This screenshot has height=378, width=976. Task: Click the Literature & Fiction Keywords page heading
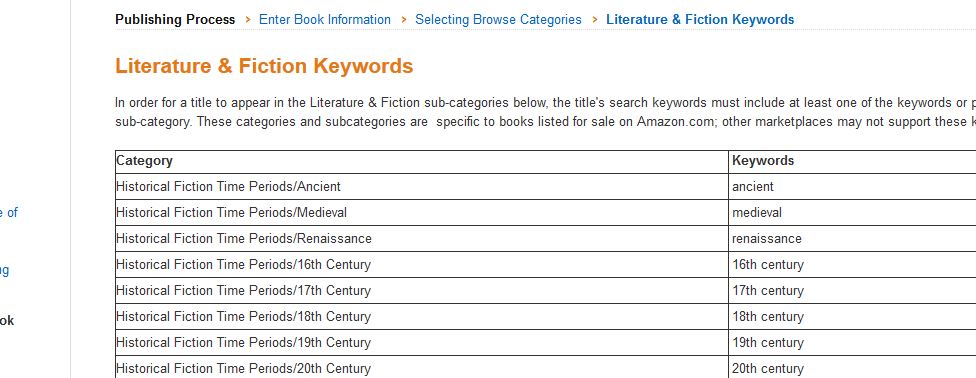pyautogui.click(x=264, y=66)
